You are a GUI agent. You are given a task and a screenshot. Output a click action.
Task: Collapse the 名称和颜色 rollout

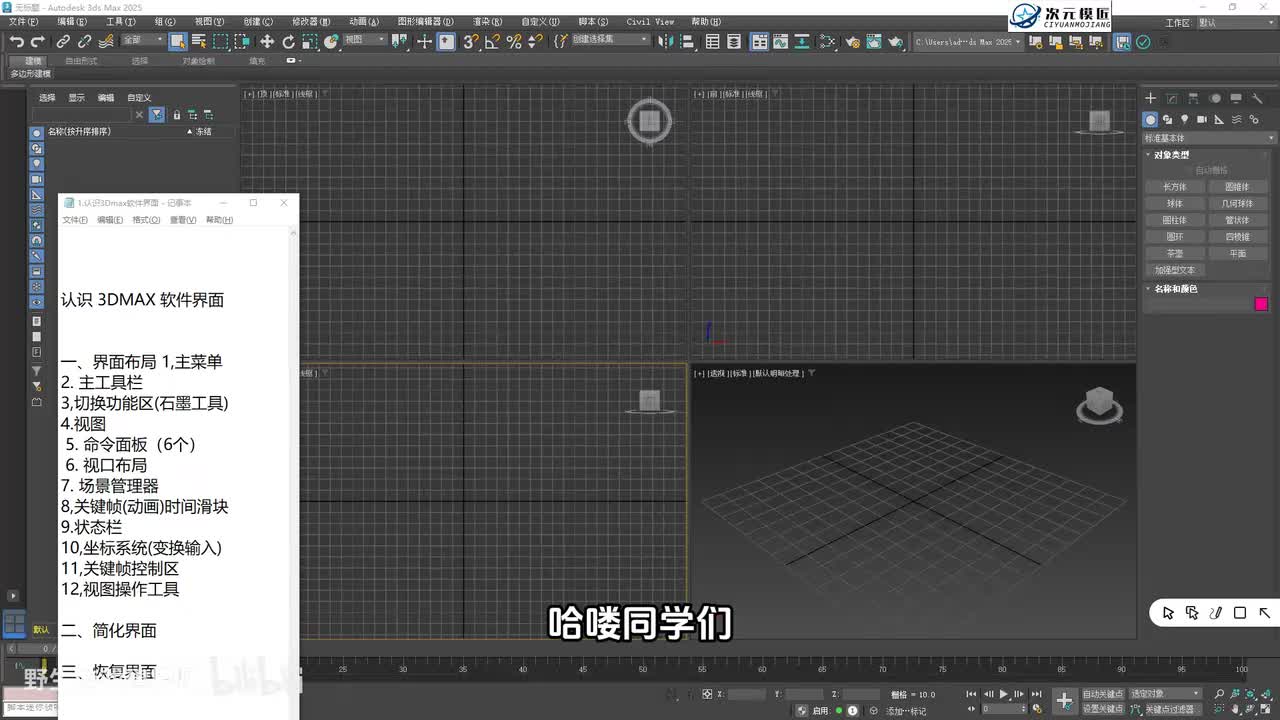(1175, 289)
